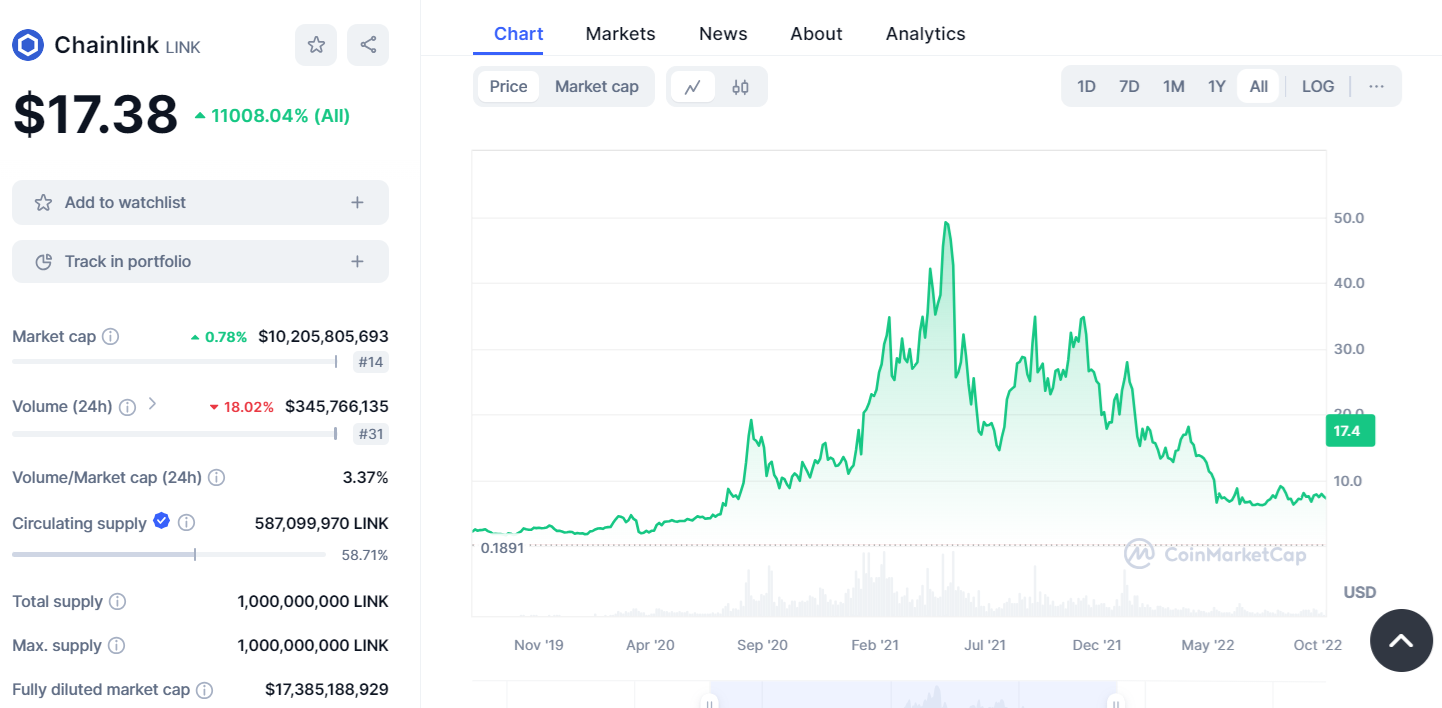
Task: Click the verified badge beside Circulating supply
Action: [161, 521]
